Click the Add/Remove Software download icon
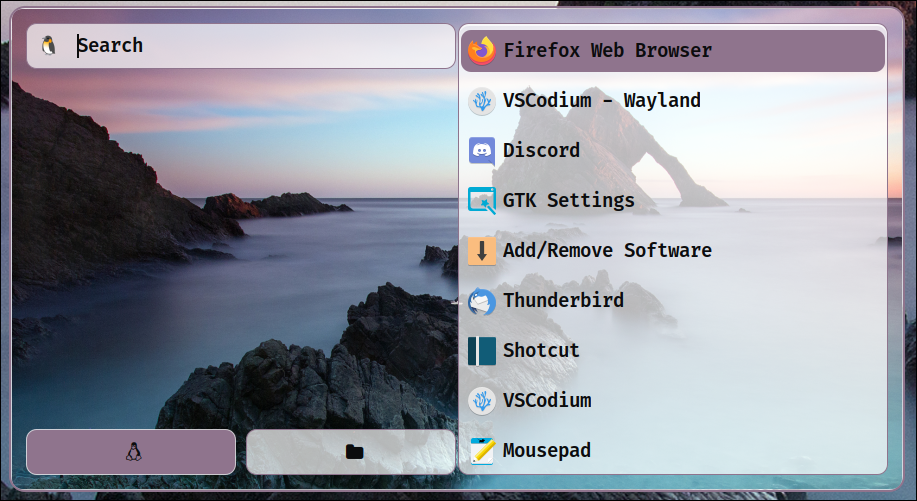 (482, 251)
